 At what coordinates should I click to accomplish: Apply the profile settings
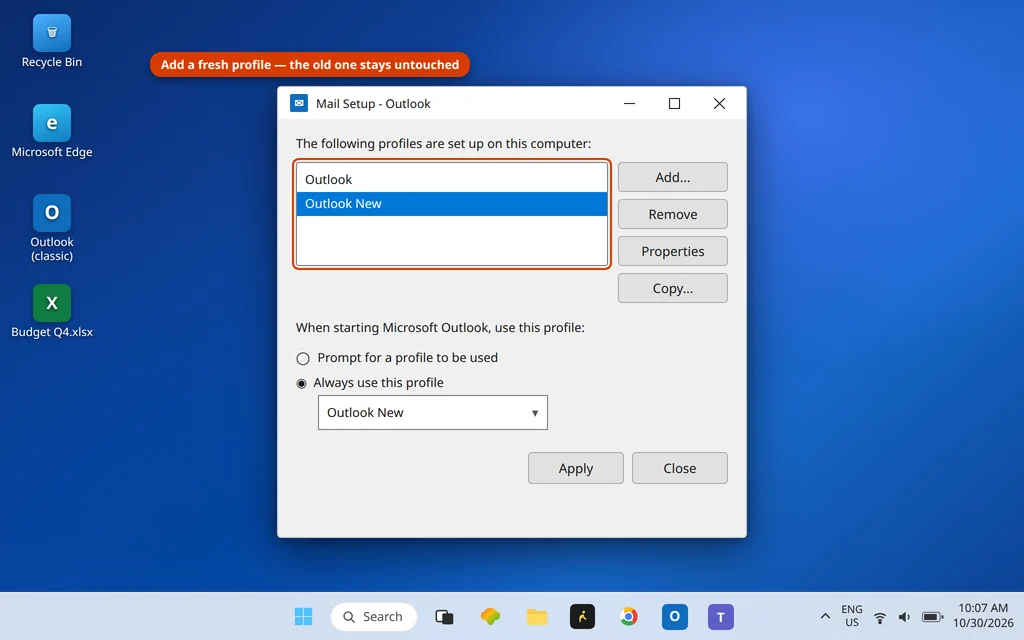click(576, 468)
